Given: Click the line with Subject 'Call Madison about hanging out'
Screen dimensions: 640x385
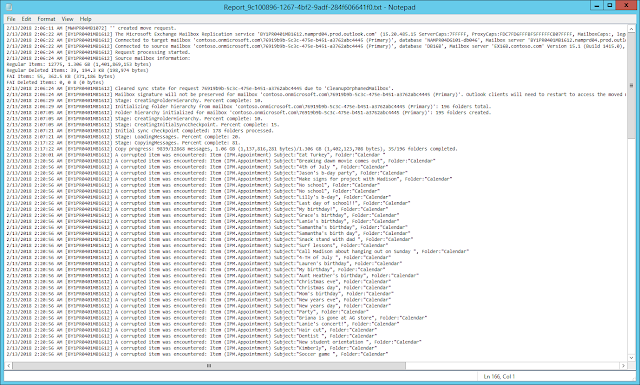Looking at the screenshot, I should coord(238,251).
